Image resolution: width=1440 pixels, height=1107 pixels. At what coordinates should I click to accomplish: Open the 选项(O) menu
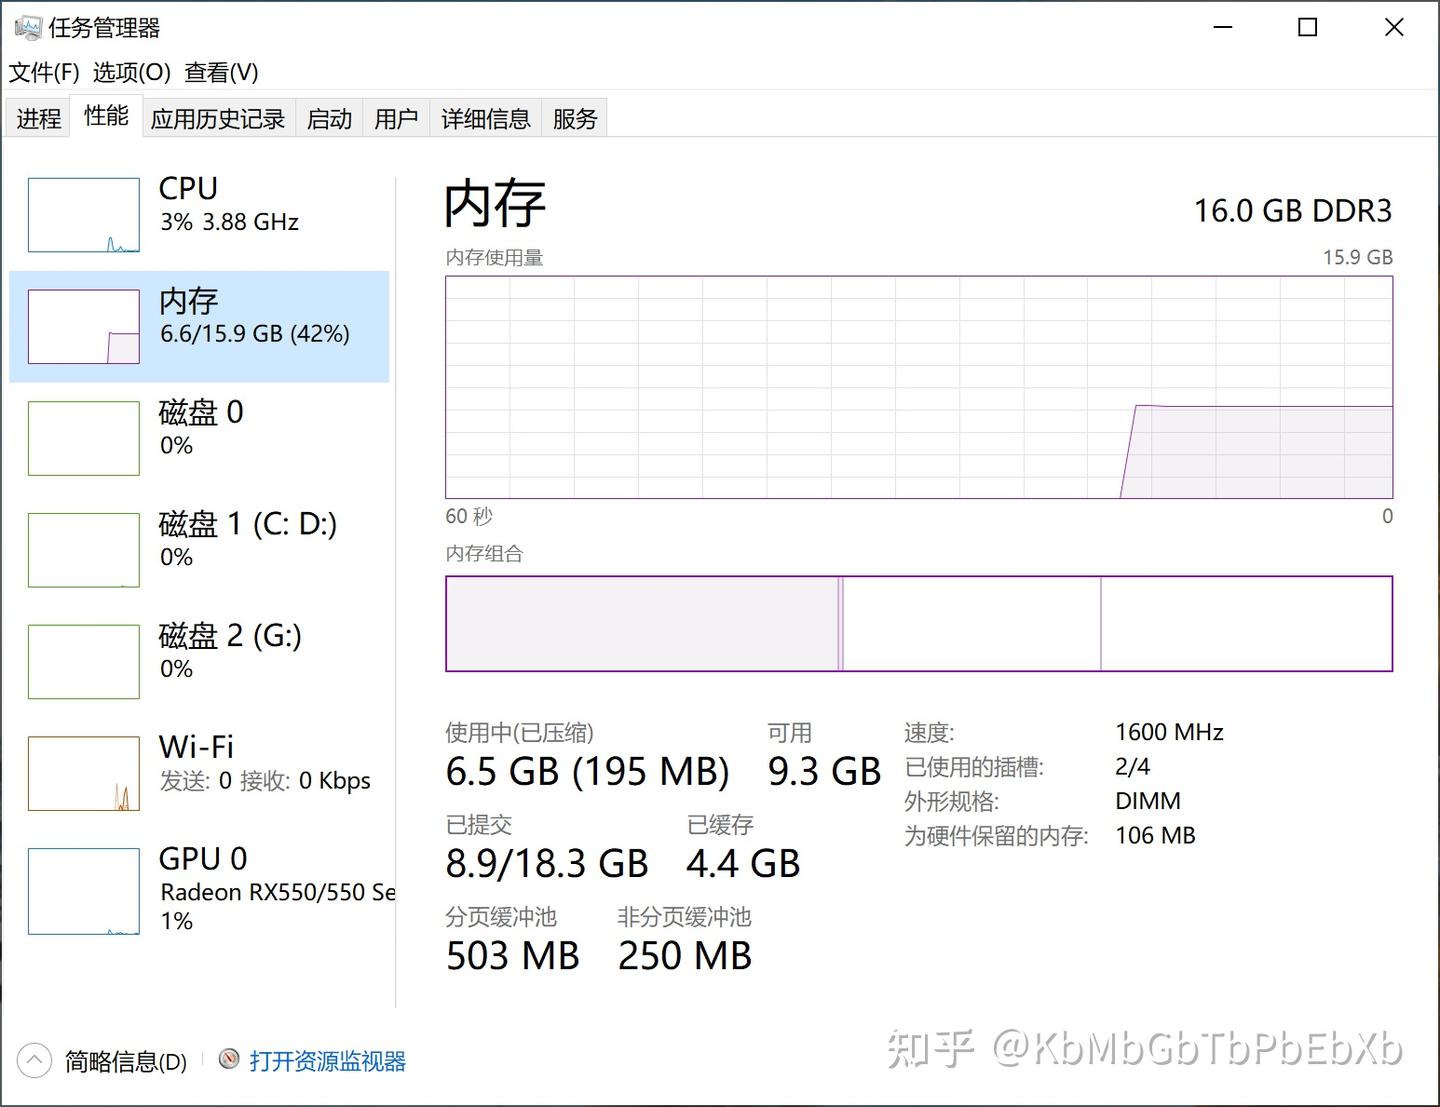[132, 72]
